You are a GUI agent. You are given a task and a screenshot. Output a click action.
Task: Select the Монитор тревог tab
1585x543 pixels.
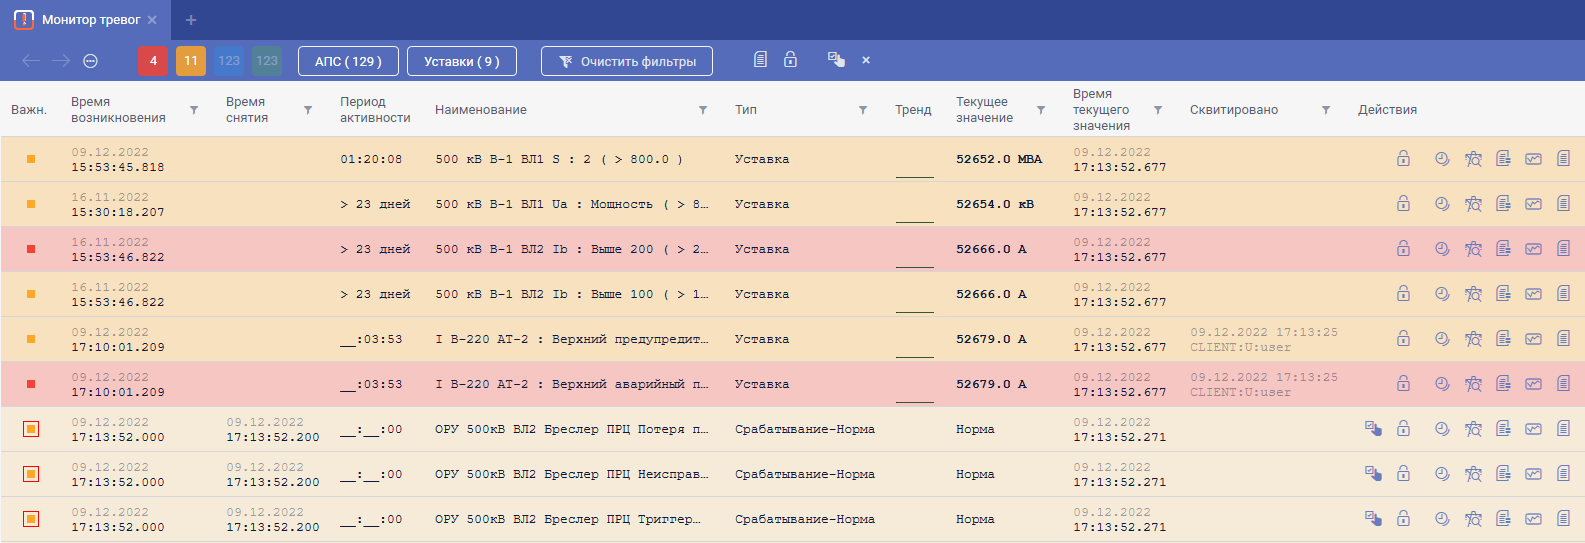click(x=90, y=20)
